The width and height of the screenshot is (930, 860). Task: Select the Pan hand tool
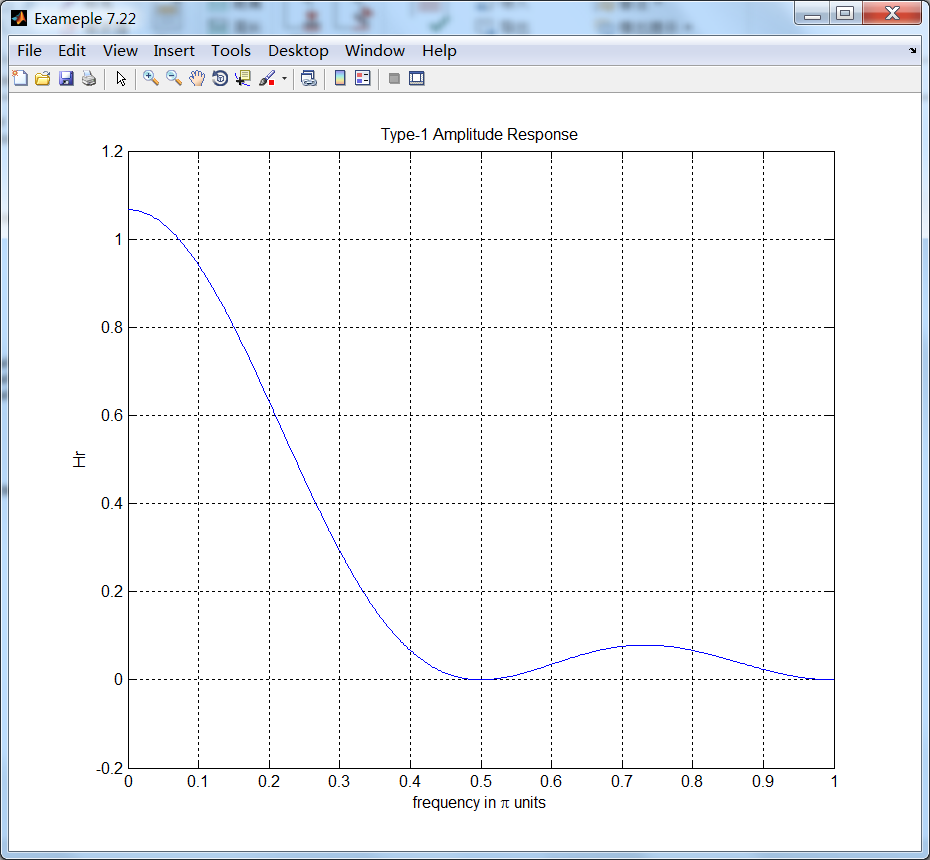click(x=197, y=78)
